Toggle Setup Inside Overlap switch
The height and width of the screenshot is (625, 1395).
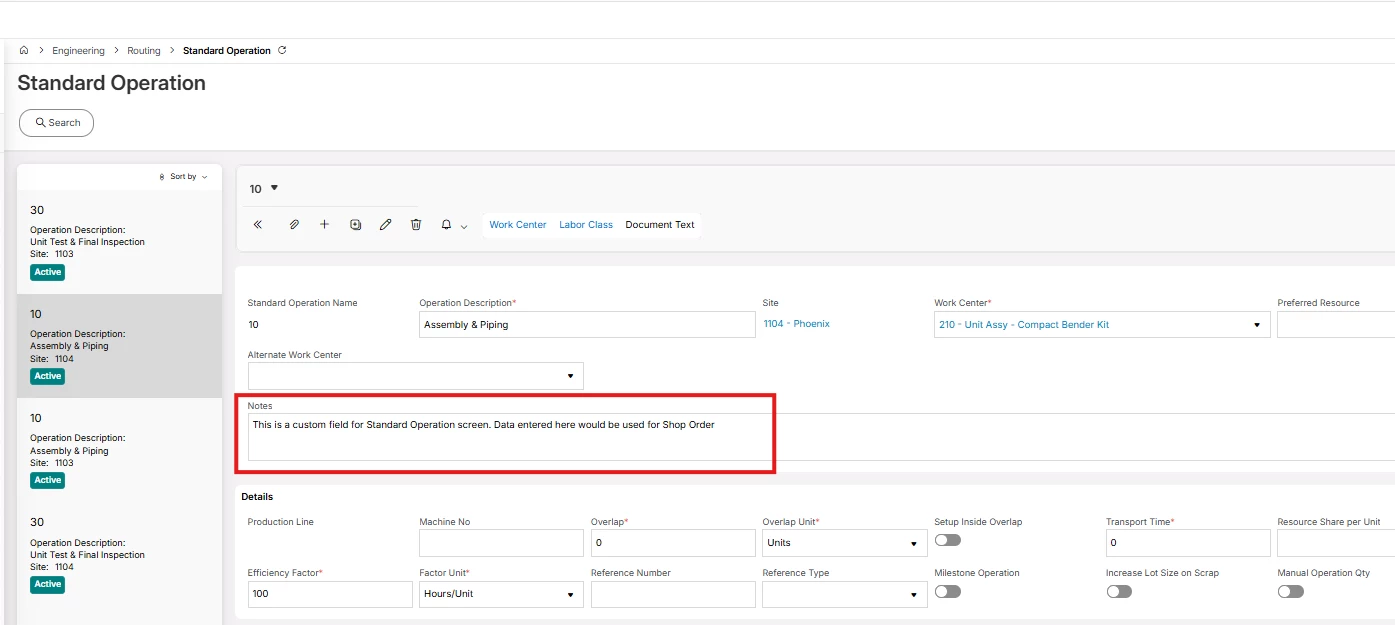(947, 540)
